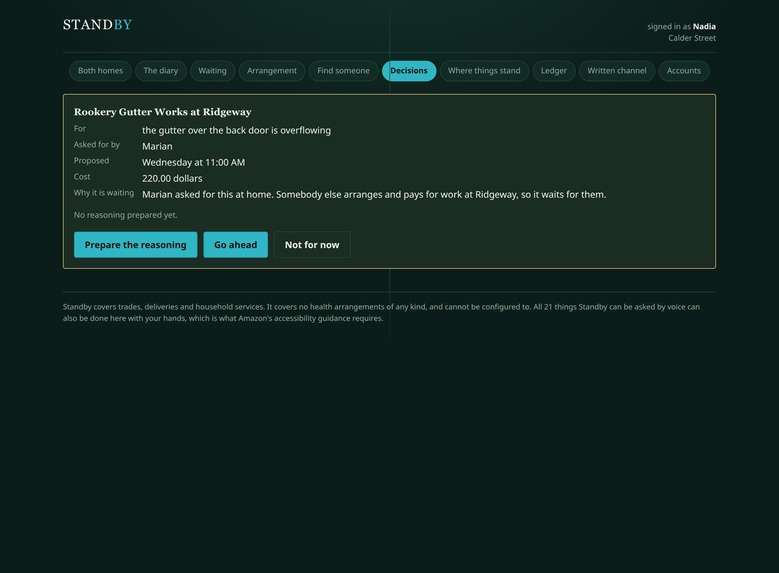Open the Arrangement tab

[272, 71]
